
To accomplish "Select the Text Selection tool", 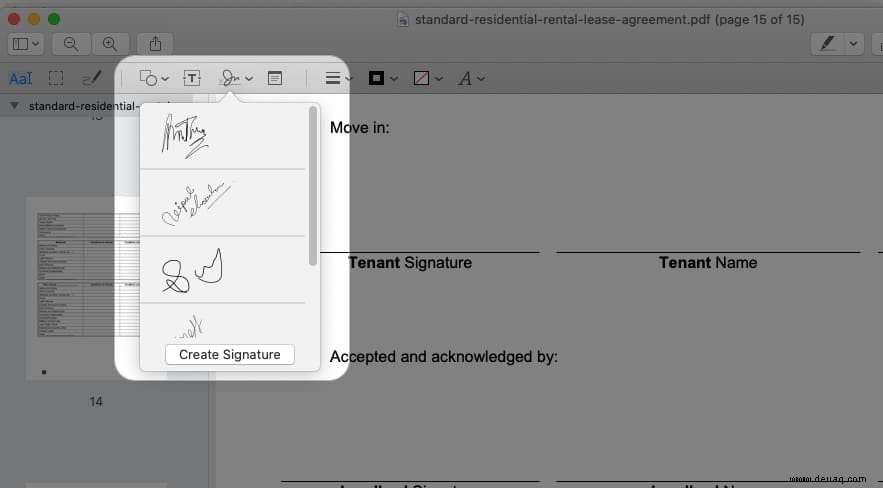I will [20, 78].
